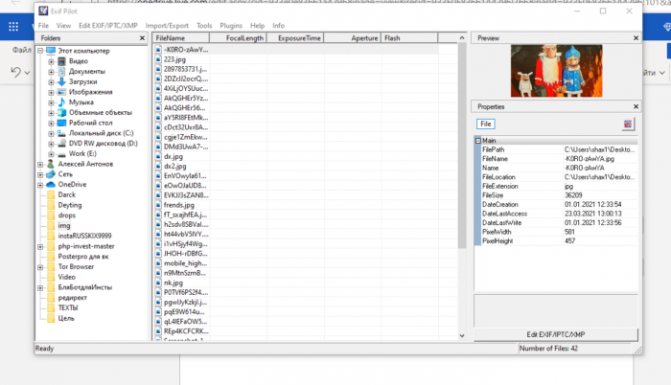Select the DVD RW дисковод (D:) drive icon
The image size is (671, 385).
point(62,143)
